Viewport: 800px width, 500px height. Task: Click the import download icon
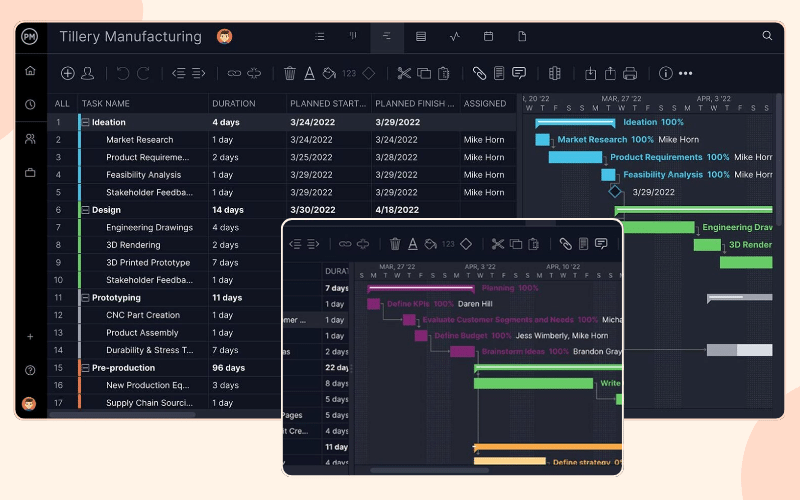pyautogui.click(x=590, y=73)
